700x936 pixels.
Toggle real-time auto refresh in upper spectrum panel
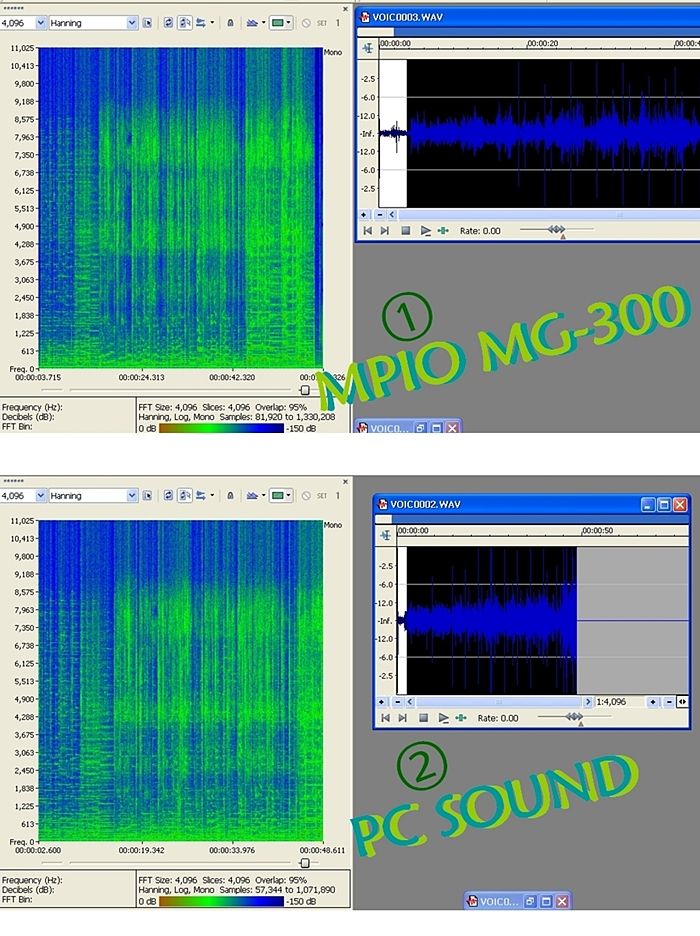pyautogui.click(x=184, y=23)
